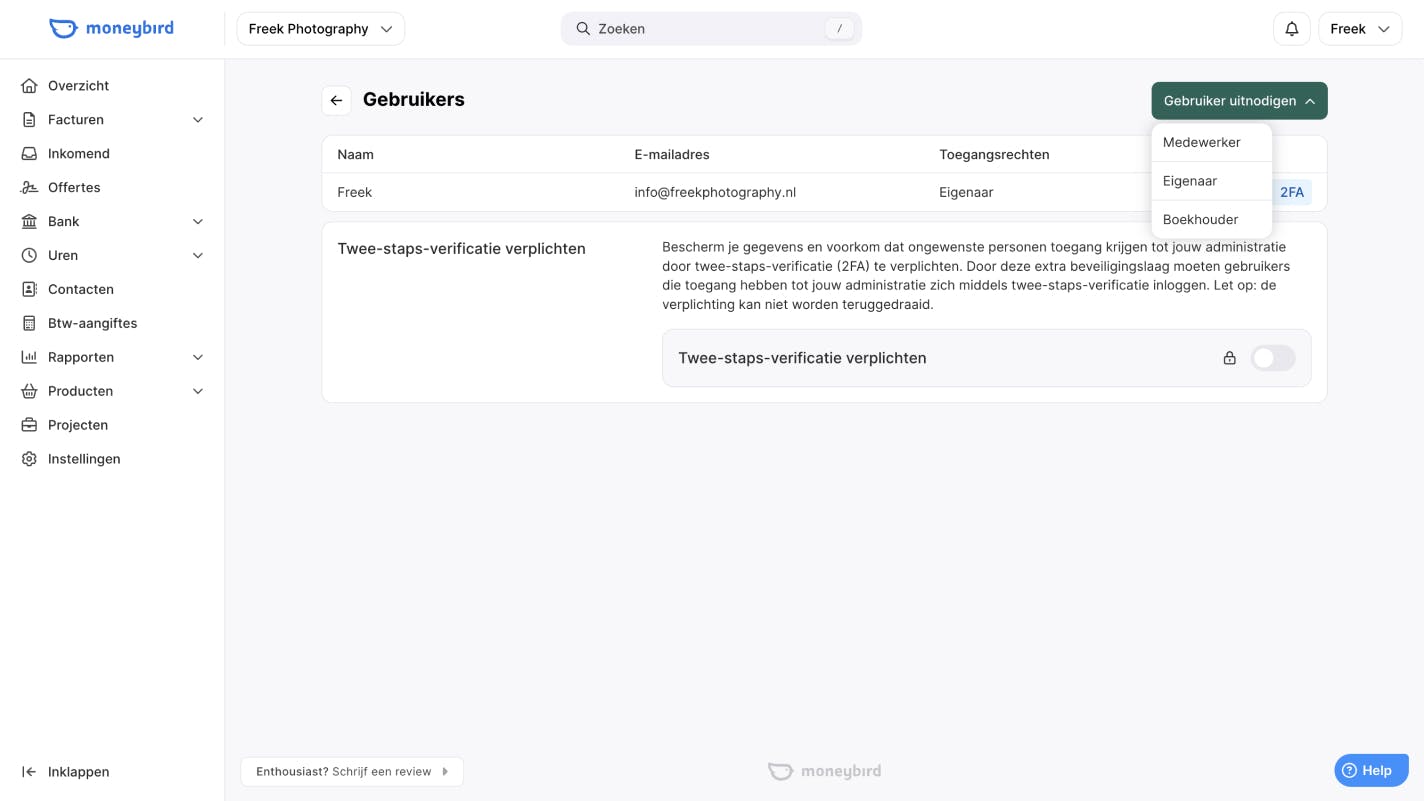
Task: Enable the Twee-staps-verificatie verplichten switch
Action: coord(1272,358)
